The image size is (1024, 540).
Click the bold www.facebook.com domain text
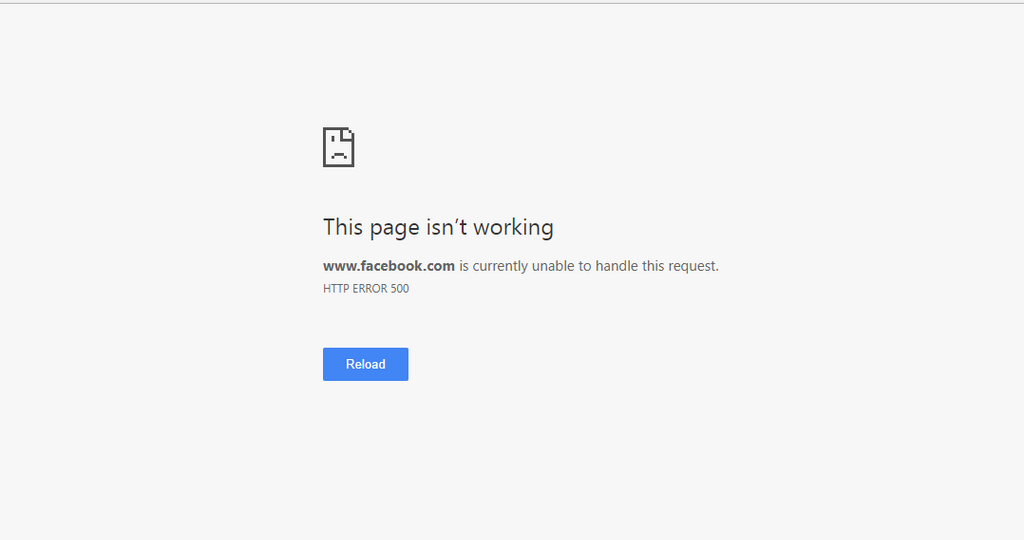click(x=389, y=266)
